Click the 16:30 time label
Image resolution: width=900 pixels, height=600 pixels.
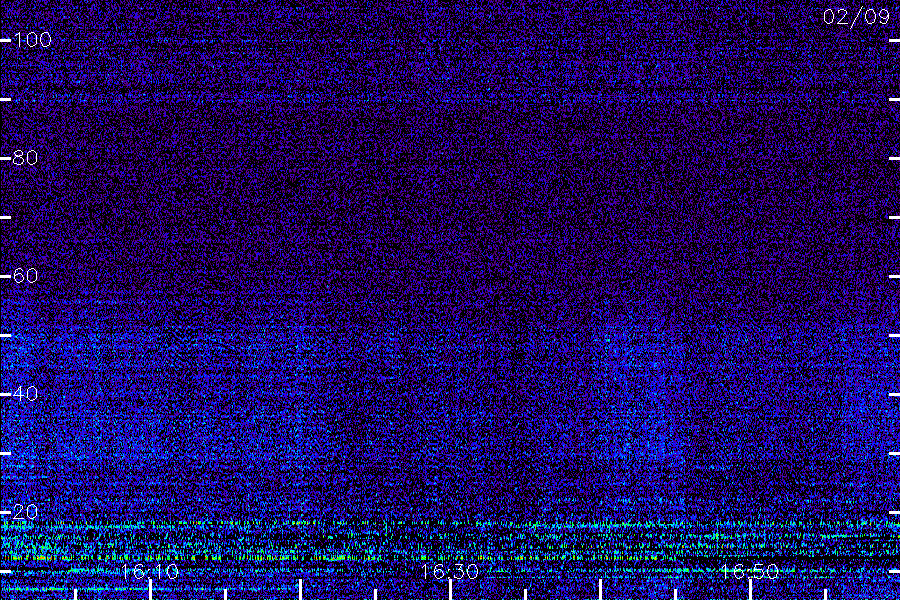click(x=449, y=571)
